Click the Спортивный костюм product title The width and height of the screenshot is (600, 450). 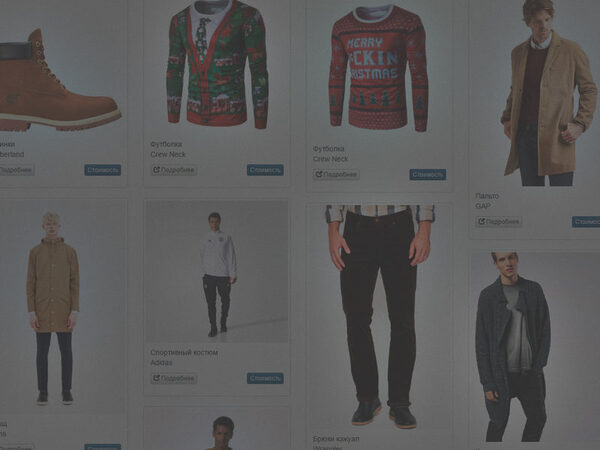pos(184,352)
